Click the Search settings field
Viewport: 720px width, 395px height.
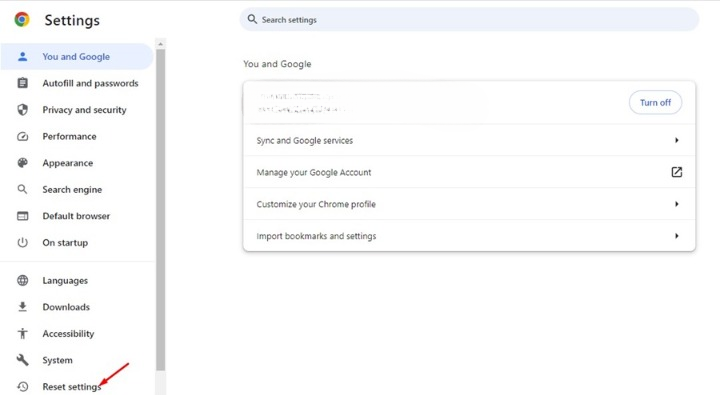(469, 19)
